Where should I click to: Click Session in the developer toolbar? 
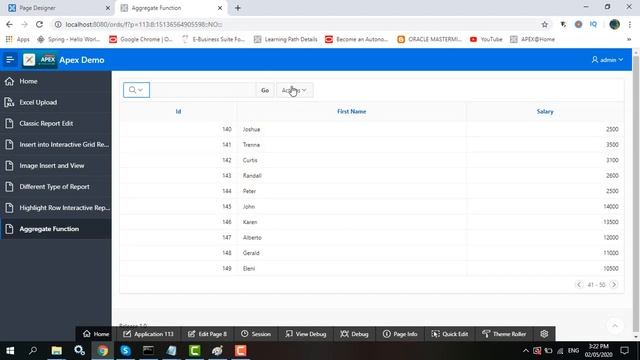click(x=256, y=334)
